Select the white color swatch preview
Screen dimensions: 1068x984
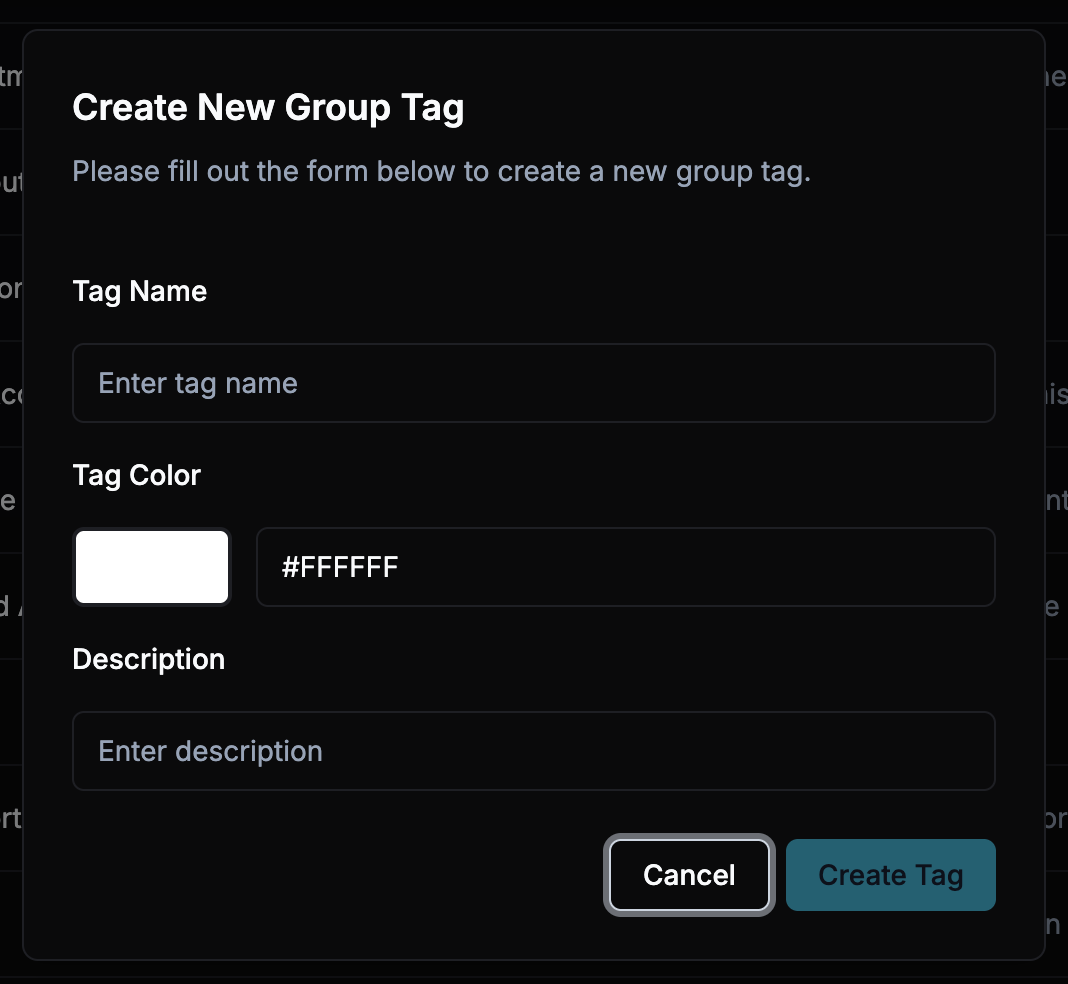pyautogui.click(x=151, y=567)
